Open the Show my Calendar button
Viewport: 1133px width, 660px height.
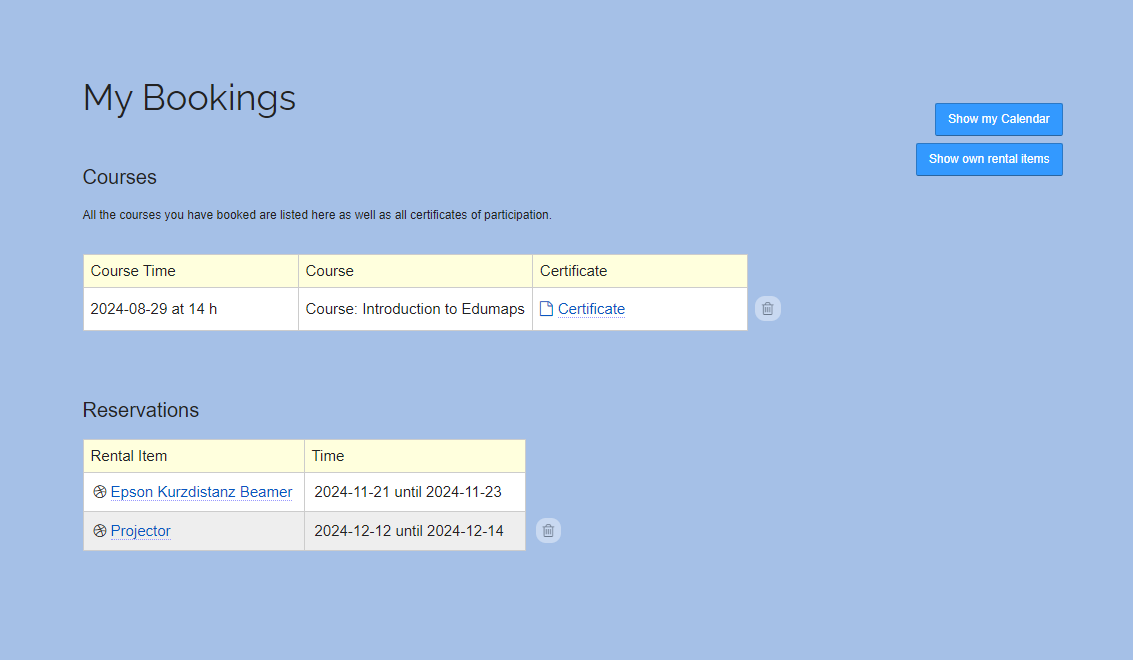pos(999,119)
